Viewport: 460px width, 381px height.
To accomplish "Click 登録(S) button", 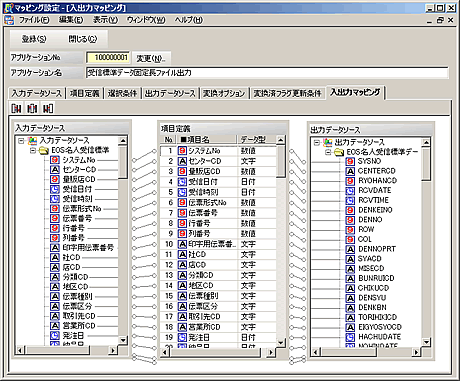I will 34,39.
